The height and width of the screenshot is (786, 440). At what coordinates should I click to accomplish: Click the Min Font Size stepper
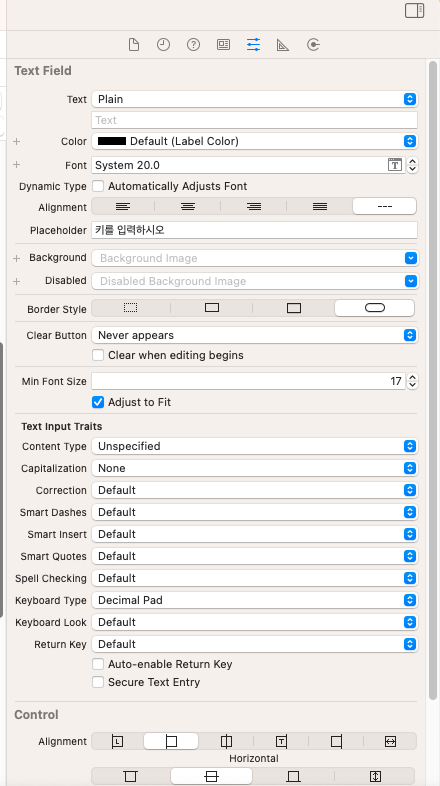click(x=412, y=381)
